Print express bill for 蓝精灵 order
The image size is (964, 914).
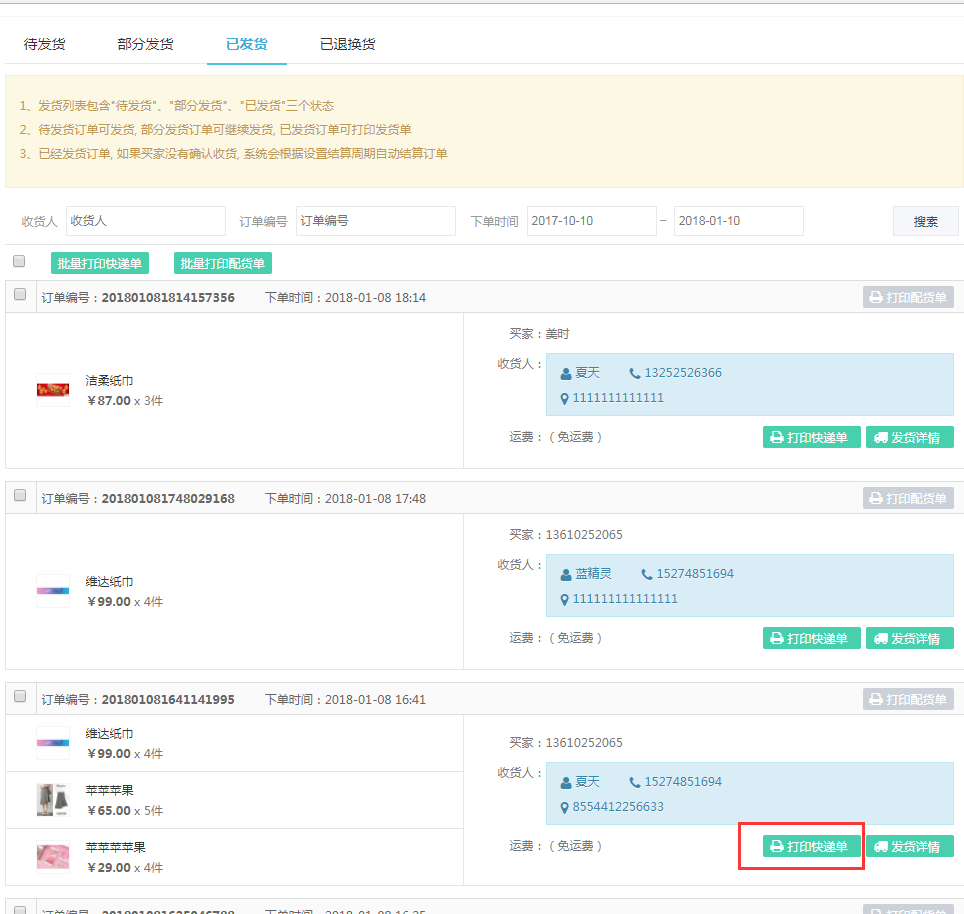pyautogui.click(x=811, y=638)
